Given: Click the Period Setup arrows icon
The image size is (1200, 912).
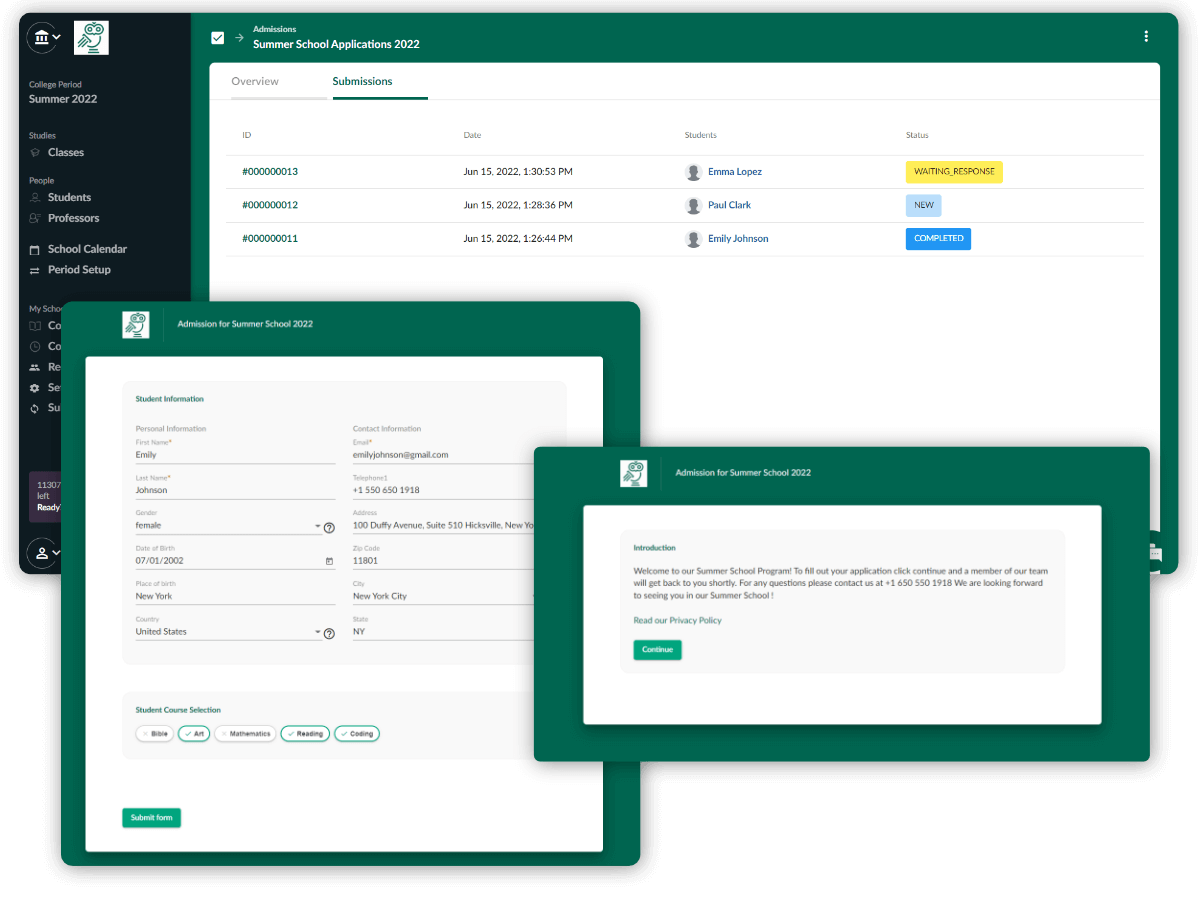Looking at the screenshot, I should click(x=35, y=270).
